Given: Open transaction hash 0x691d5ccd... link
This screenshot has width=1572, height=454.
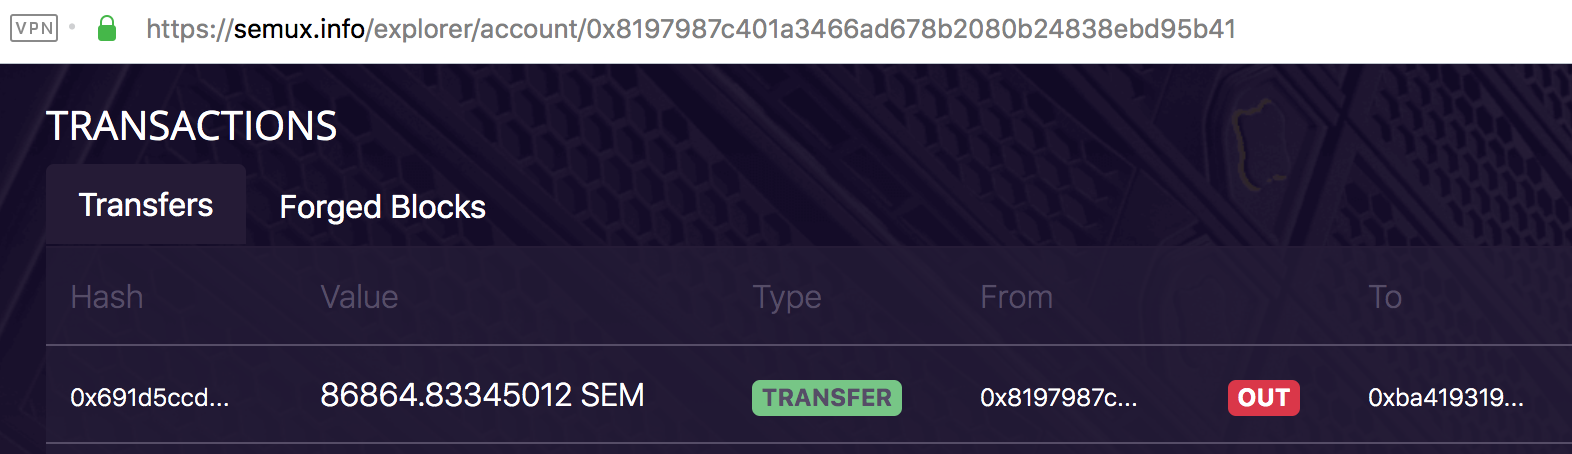Looking at the screenshot, I should 150,398.
